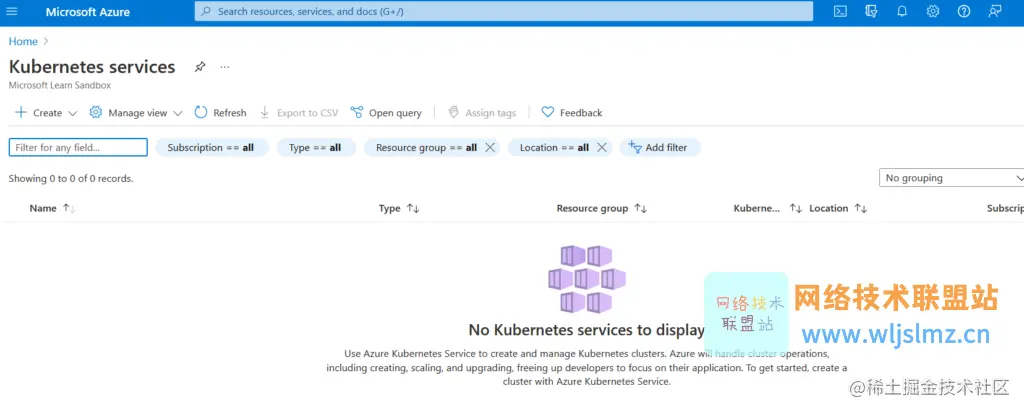The image size is (1024, 412).
Task: Click the Name column header
Action: [x=43, y=208]
